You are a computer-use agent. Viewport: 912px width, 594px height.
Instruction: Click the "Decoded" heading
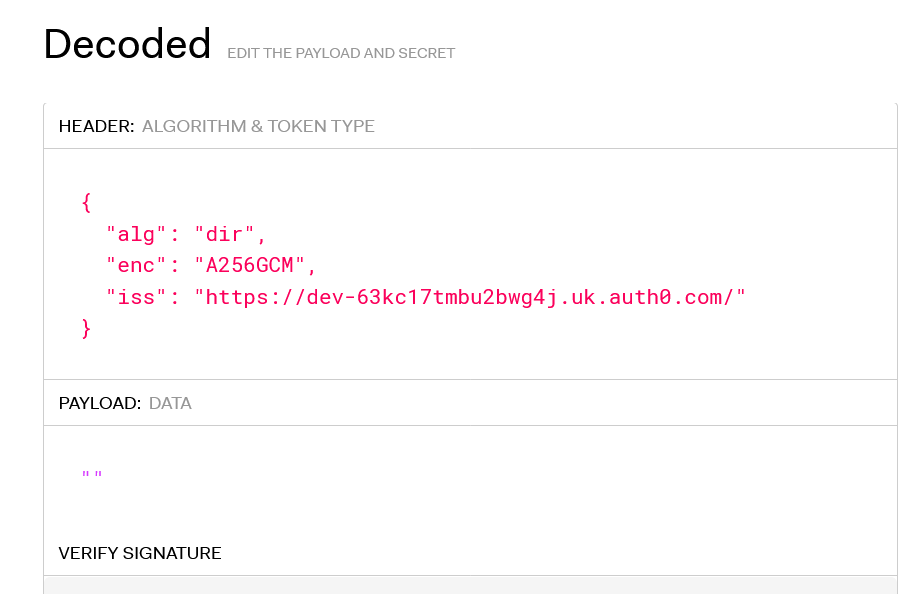point(127,45)
